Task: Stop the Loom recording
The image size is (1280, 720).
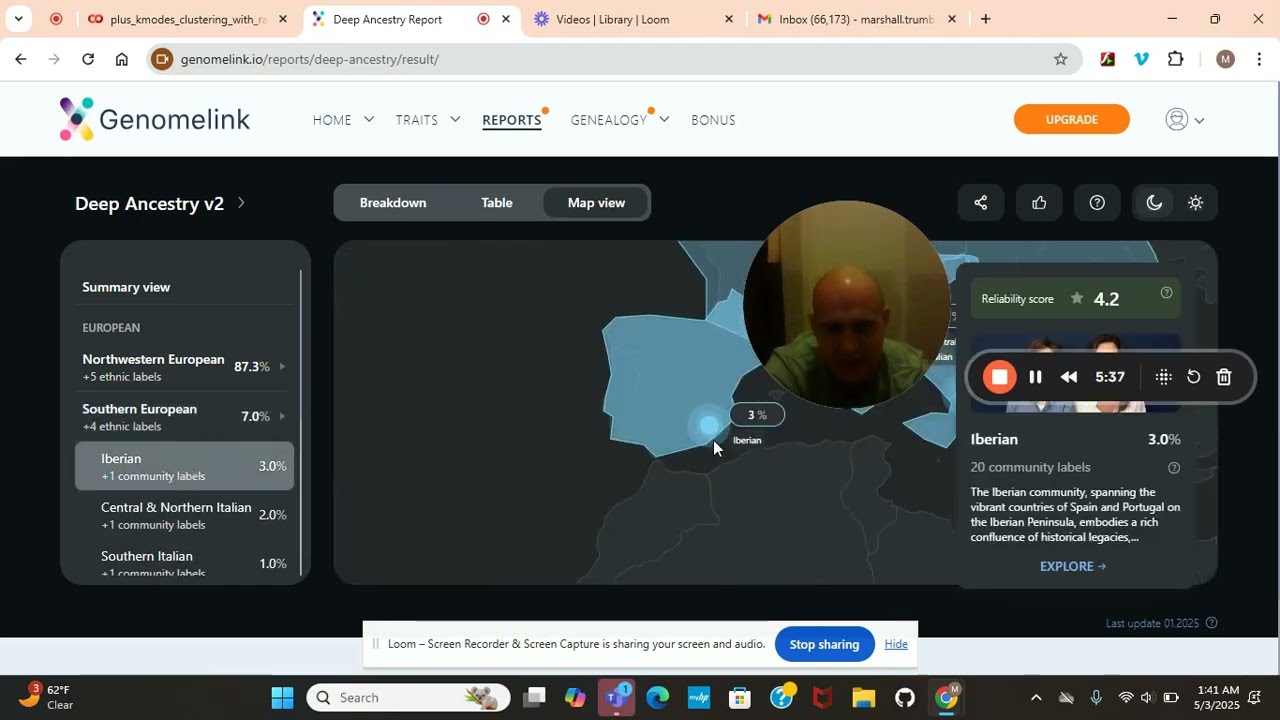Action: pyautogui.click(x=999, y=377)
